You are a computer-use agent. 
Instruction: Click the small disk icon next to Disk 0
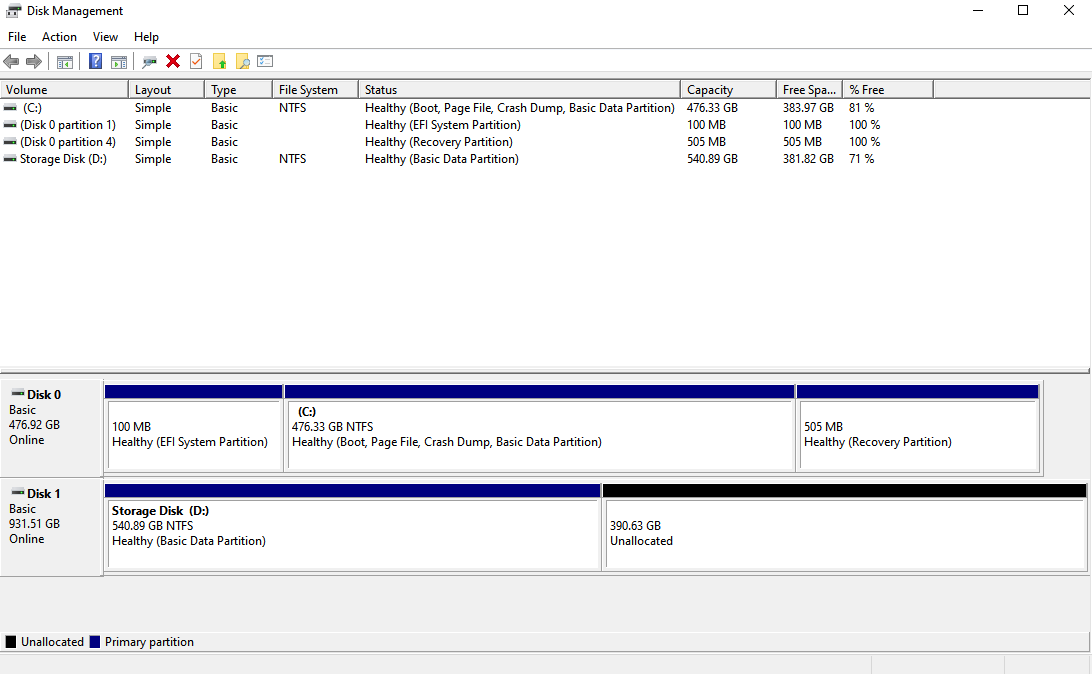[18, 394]
